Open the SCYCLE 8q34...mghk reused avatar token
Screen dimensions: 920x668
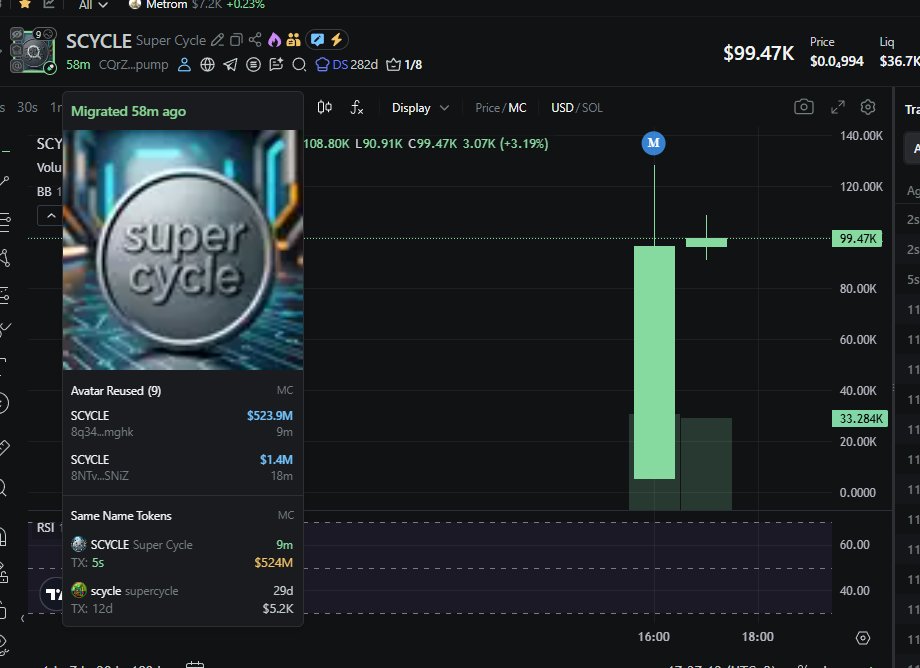[x=182, y=423]
